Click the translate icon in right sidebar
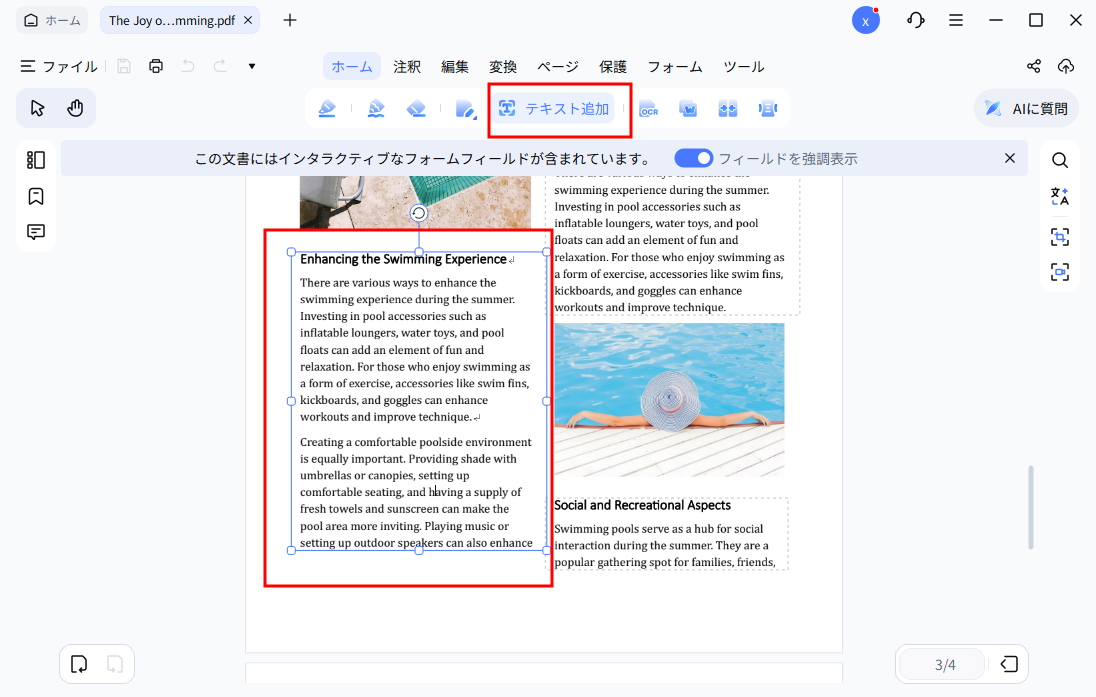Image resolution: width=1096 pixels, height=697 pixels. pos(1059,197)
